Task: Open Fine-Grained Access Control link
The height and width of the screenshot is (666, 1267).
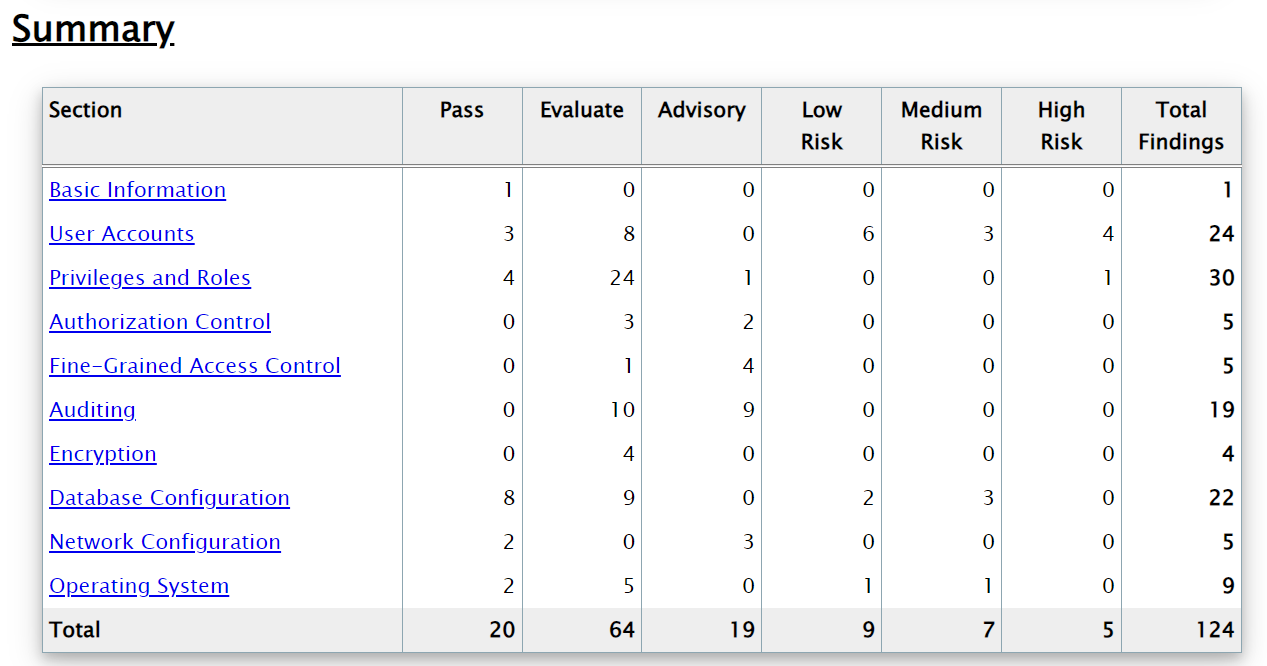Action: 195,366
